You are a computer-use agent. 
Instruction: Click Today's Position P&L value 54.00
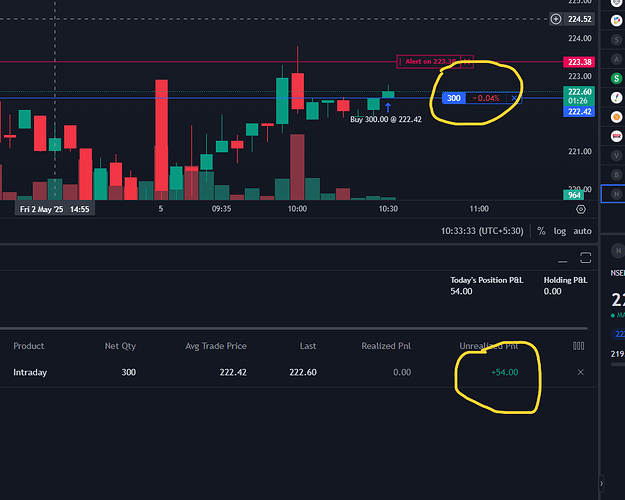(x=461, y=291)
